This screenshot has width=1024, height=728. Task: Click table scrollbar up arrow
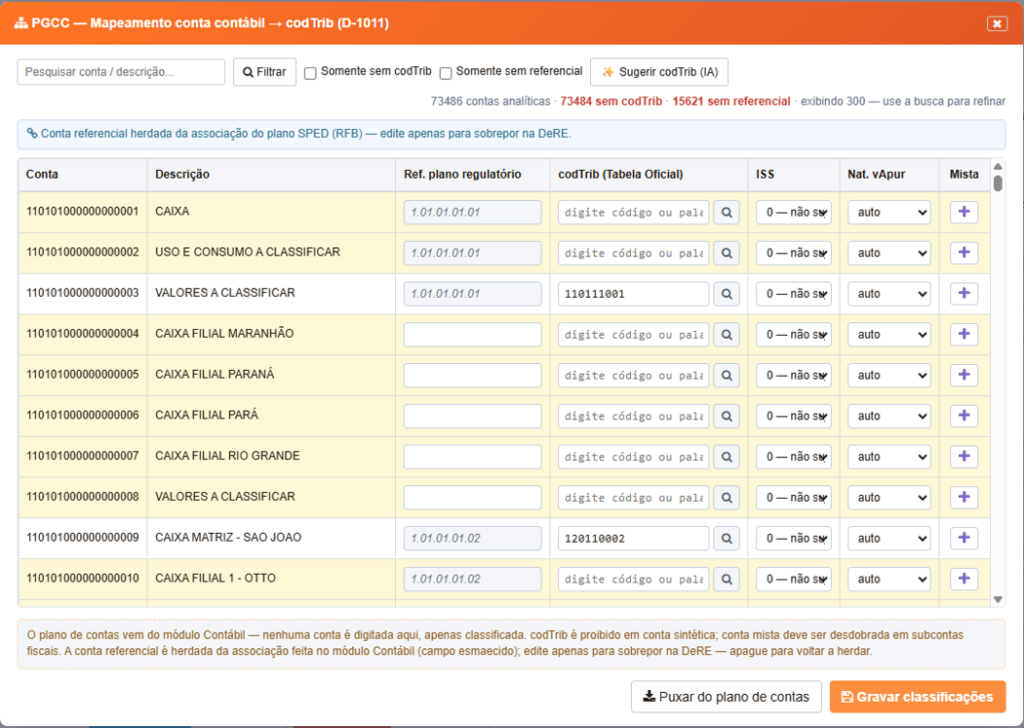click(997, 166)
